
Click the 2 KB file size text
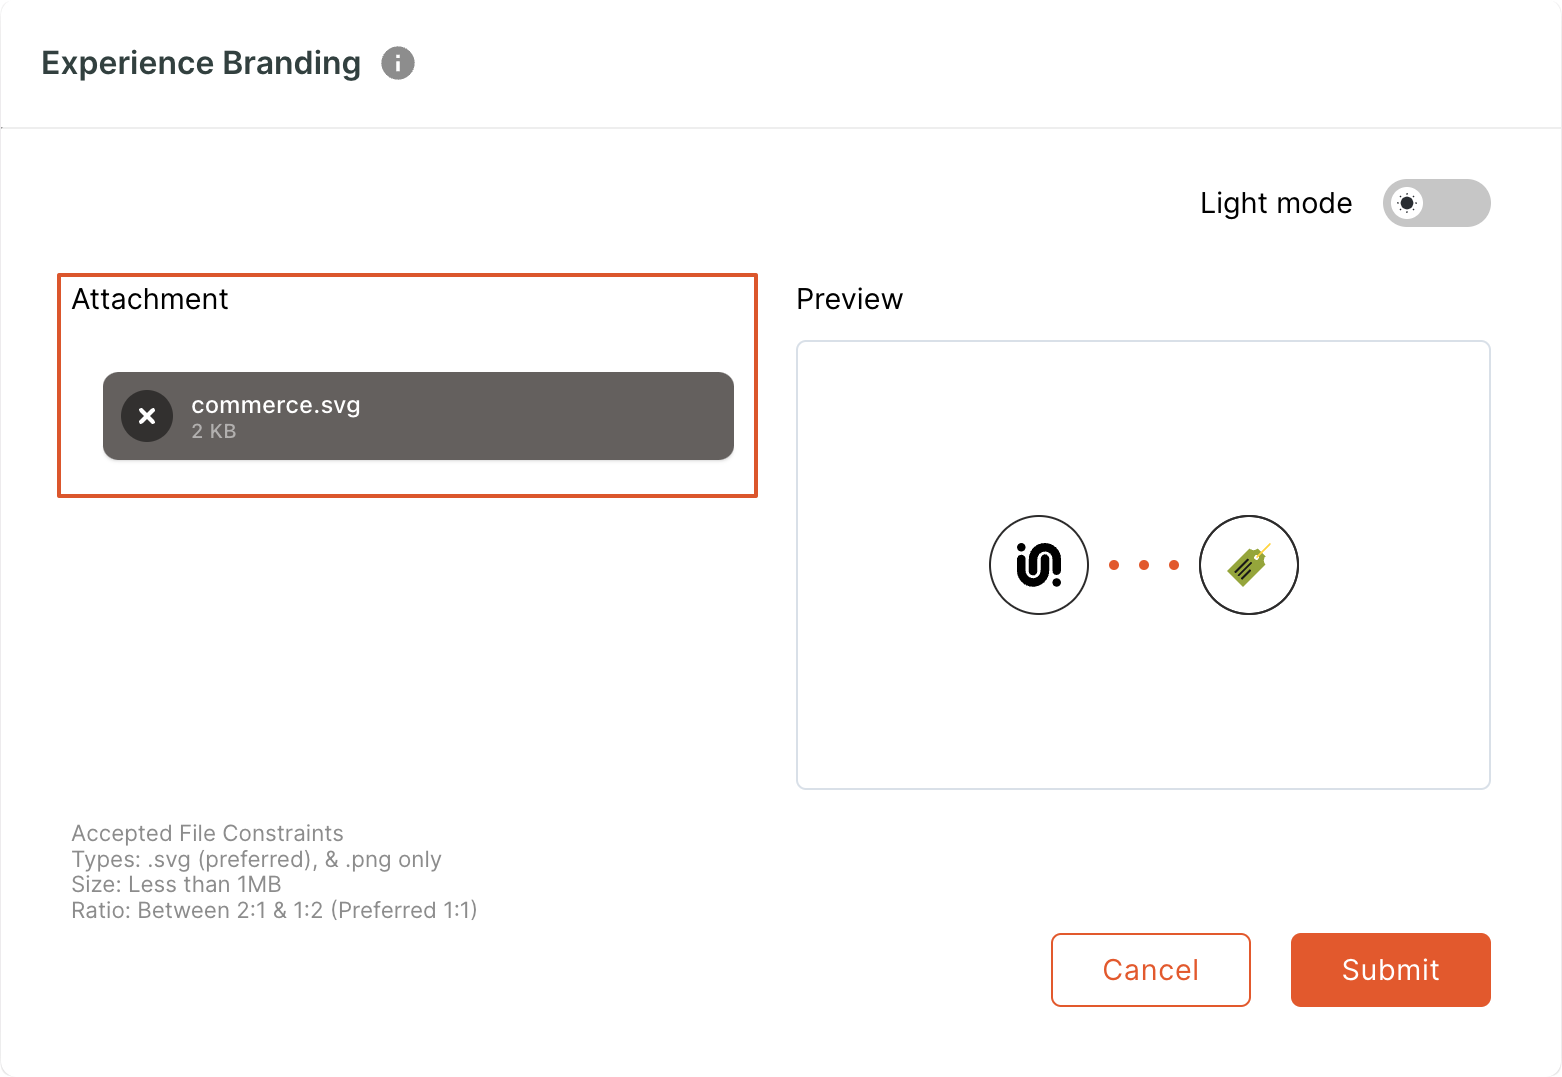point(214,431)
